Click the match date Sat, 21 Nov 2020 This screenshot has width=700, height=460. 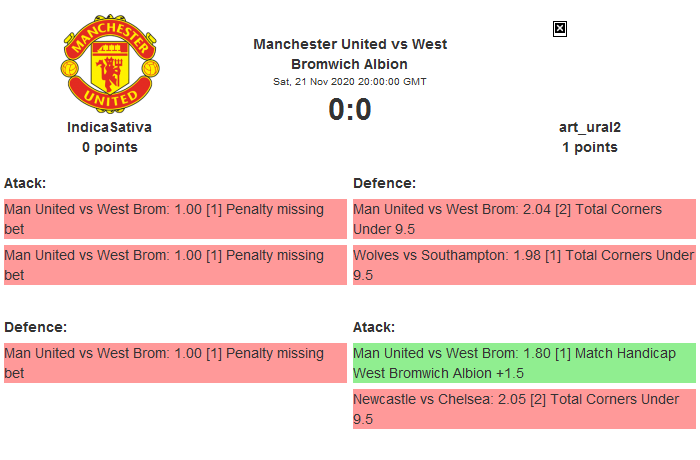350,82
